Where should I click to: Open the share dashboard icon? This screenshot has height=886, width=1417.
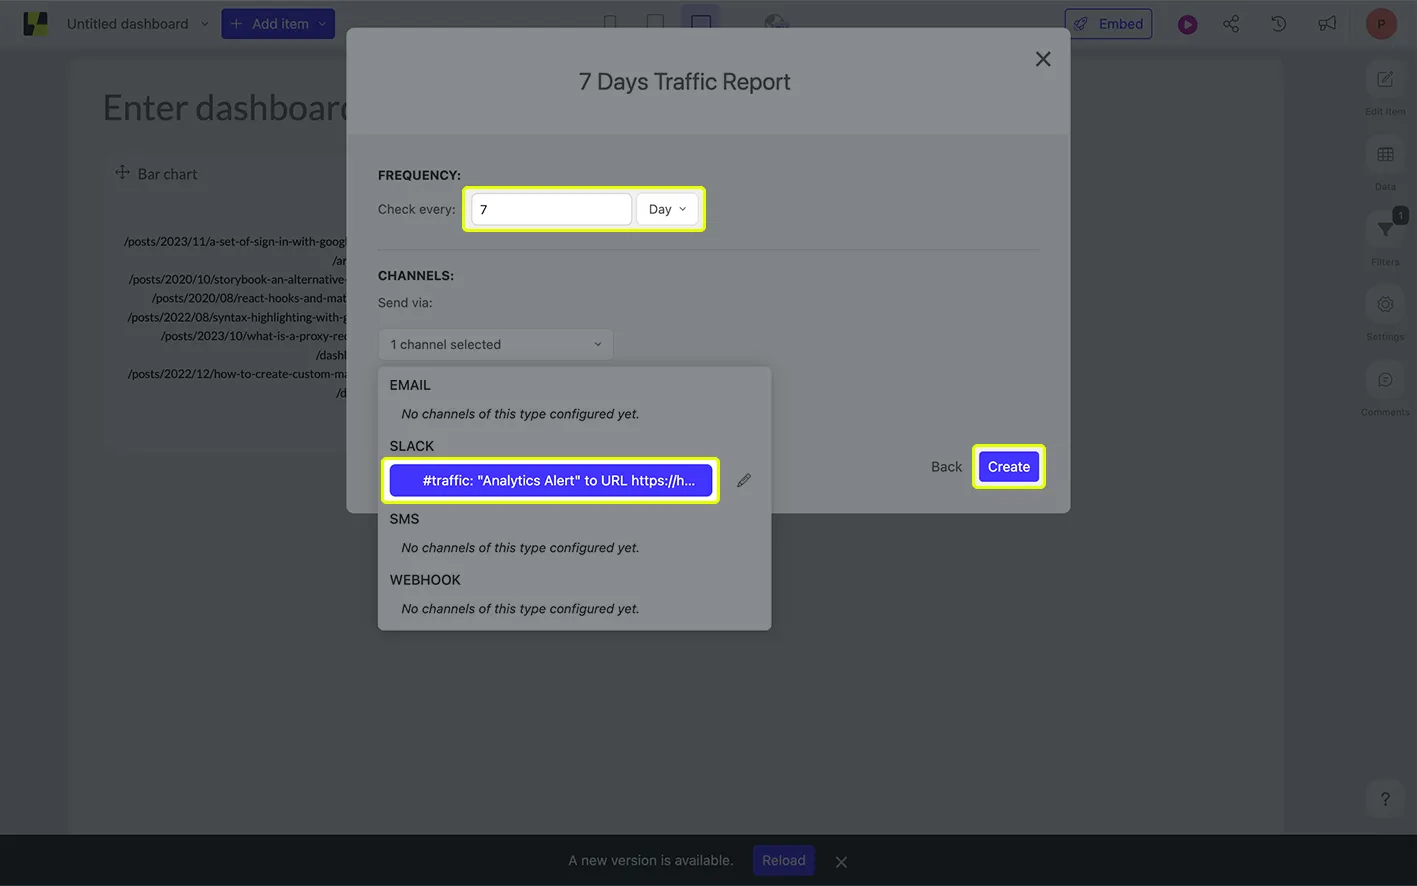(x=1231, y=24)
